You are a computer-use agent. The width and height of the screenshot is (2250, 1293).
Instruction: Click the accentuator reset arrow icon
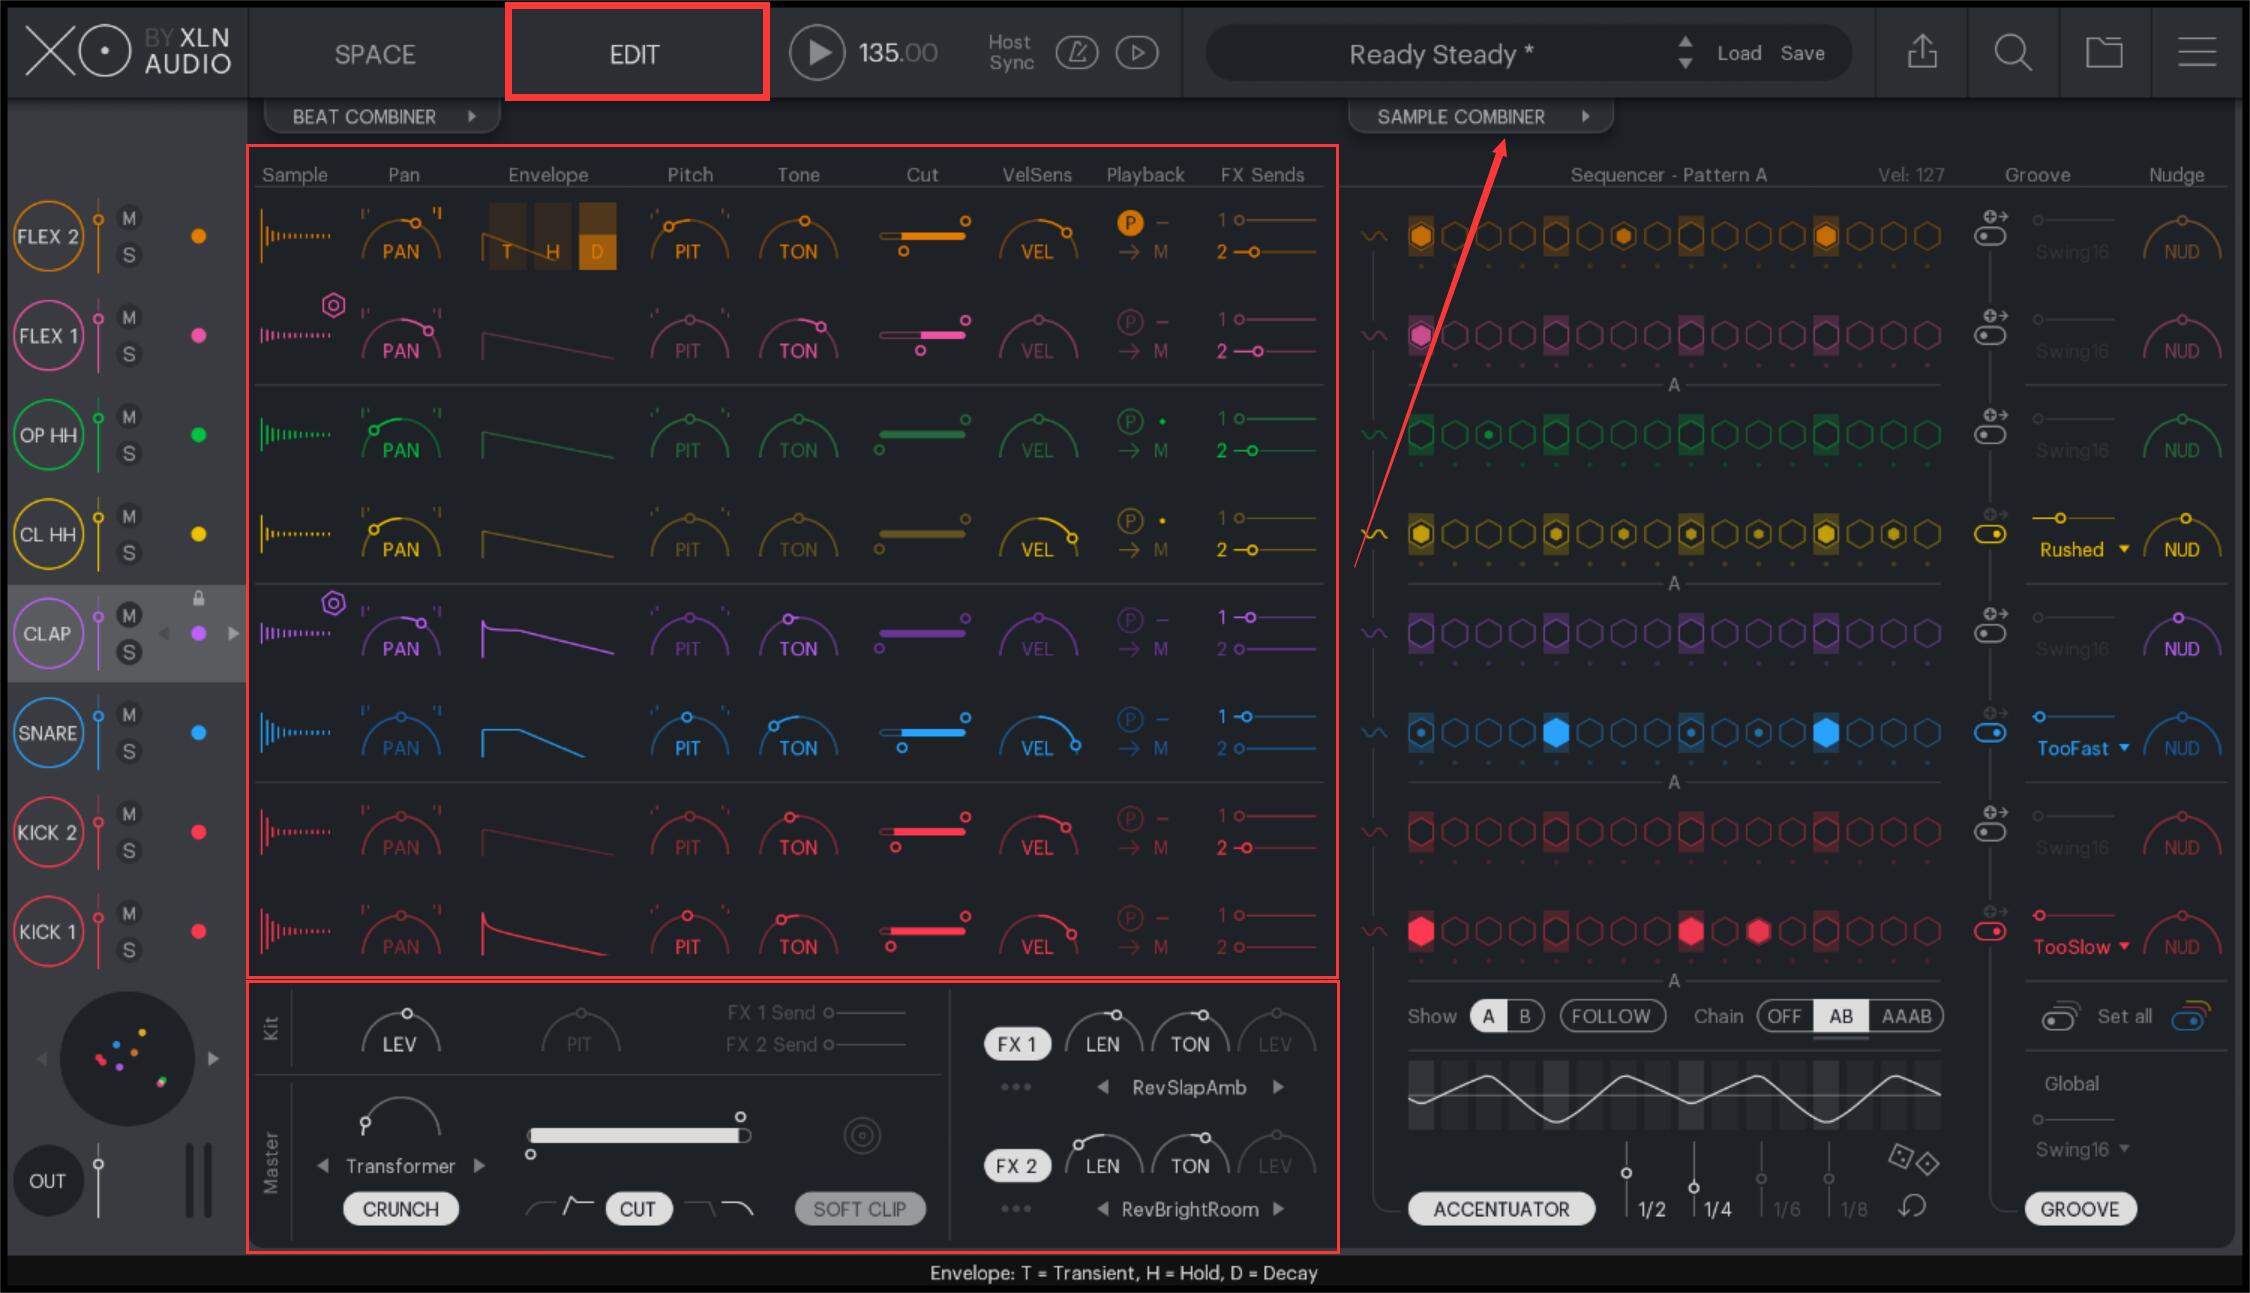(1912, 1207)
